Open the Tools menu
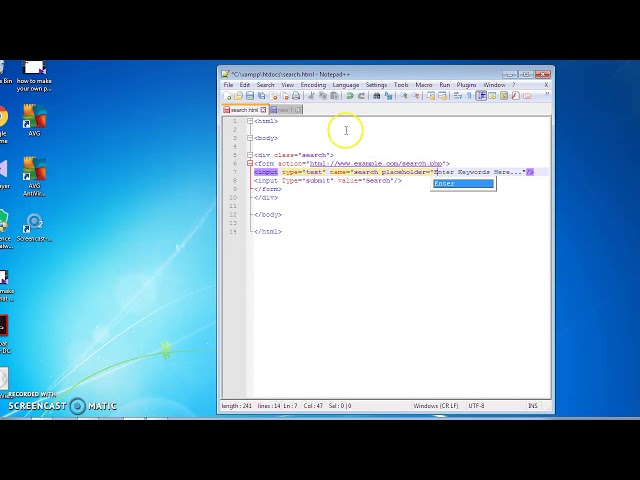Viewport: 640px width, 480px height. coord(401,85)
